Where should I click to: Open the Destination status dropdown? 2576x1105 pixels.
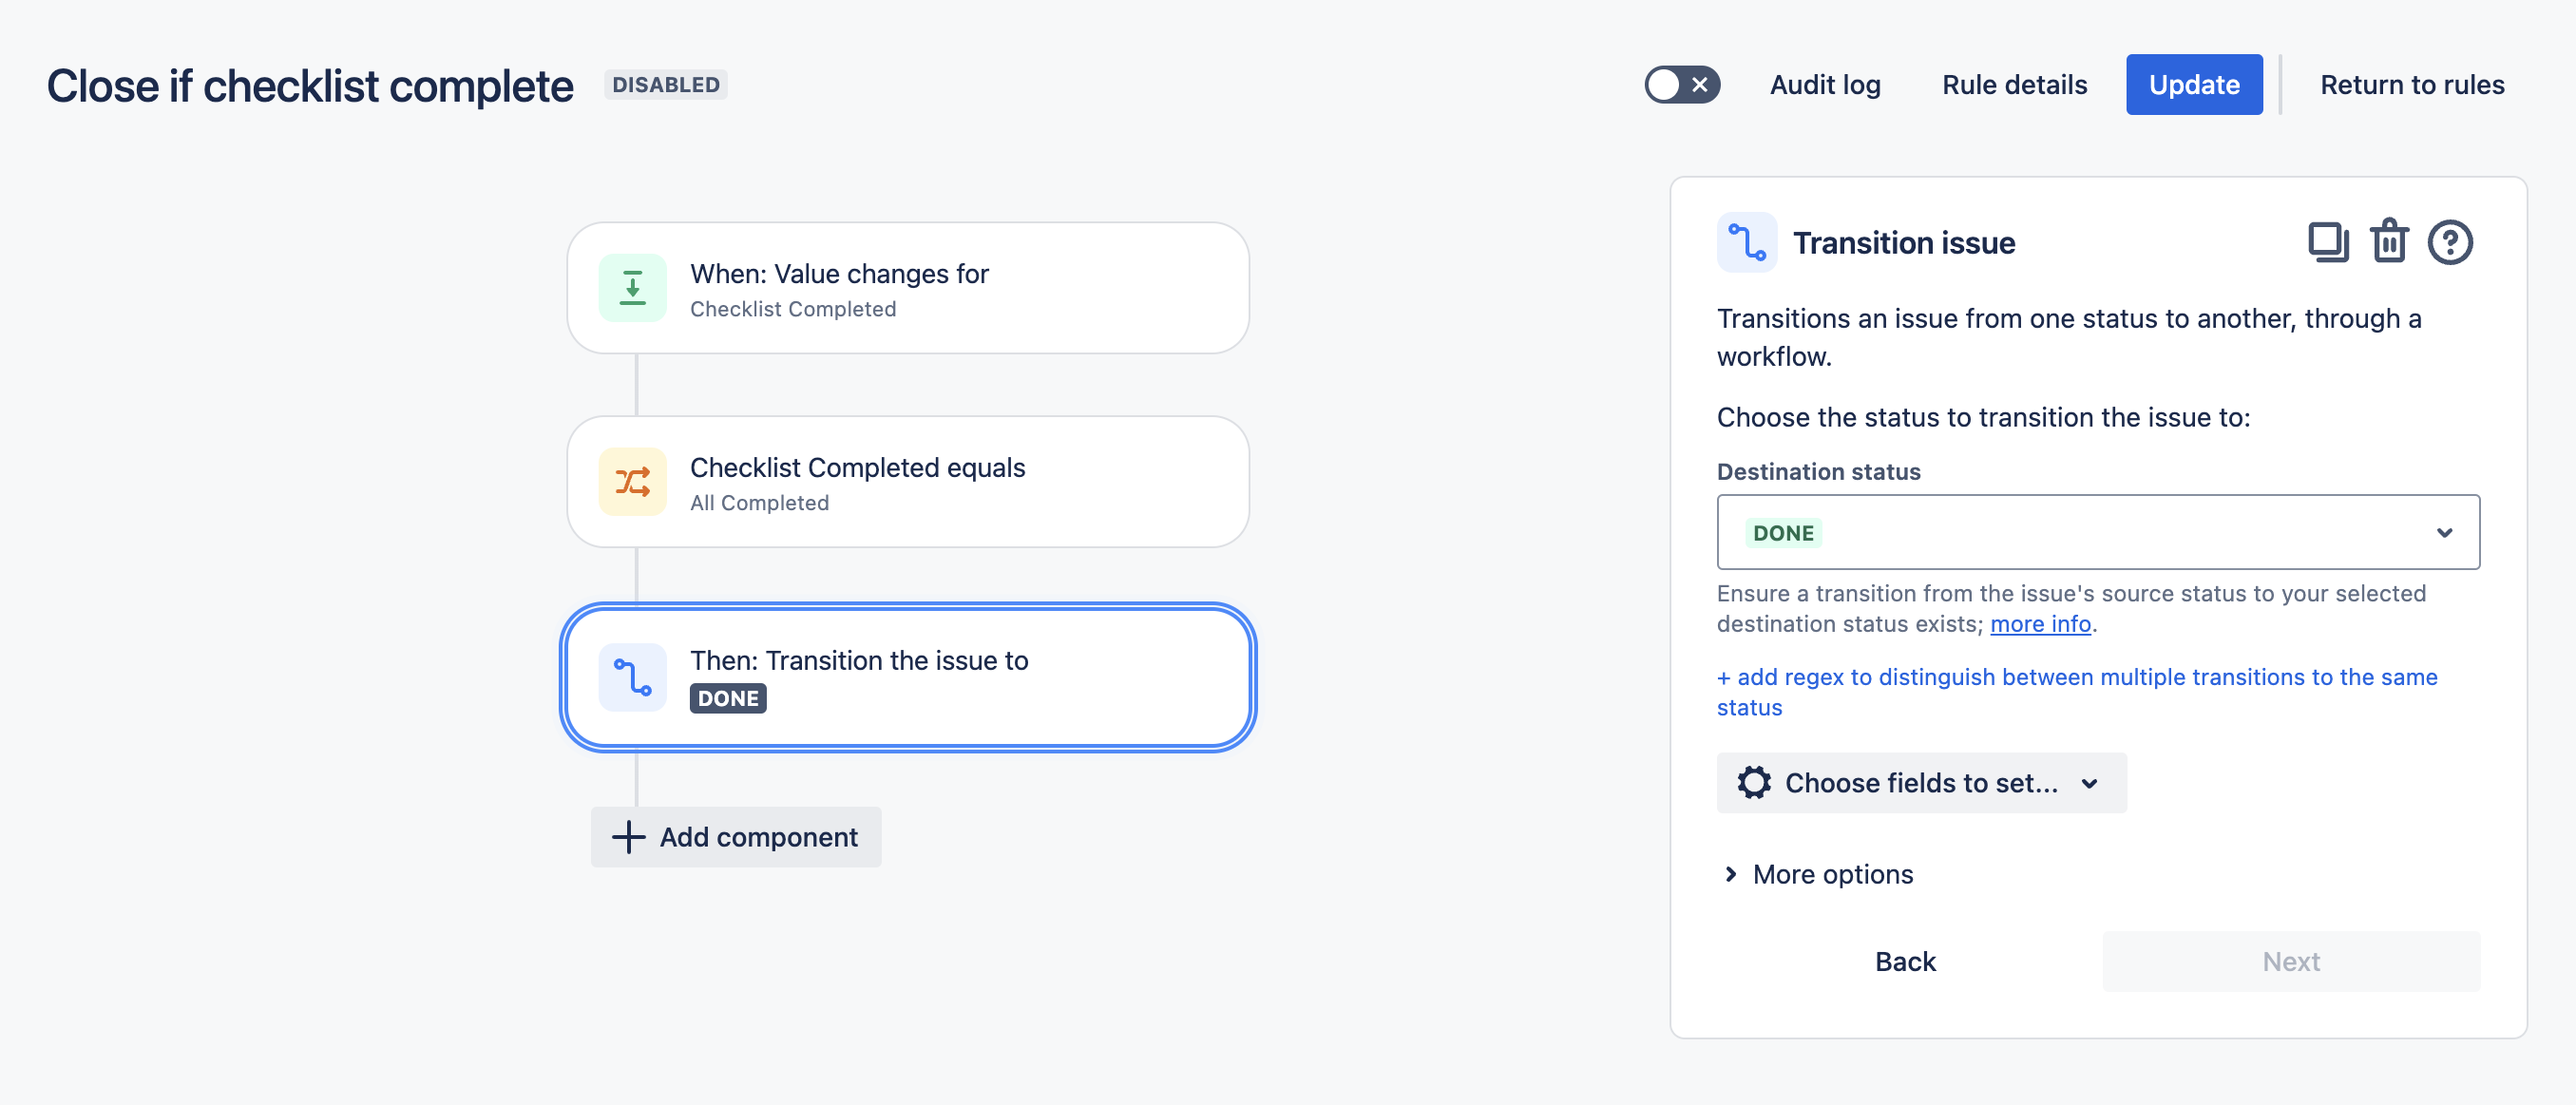tap(2097, 532)
